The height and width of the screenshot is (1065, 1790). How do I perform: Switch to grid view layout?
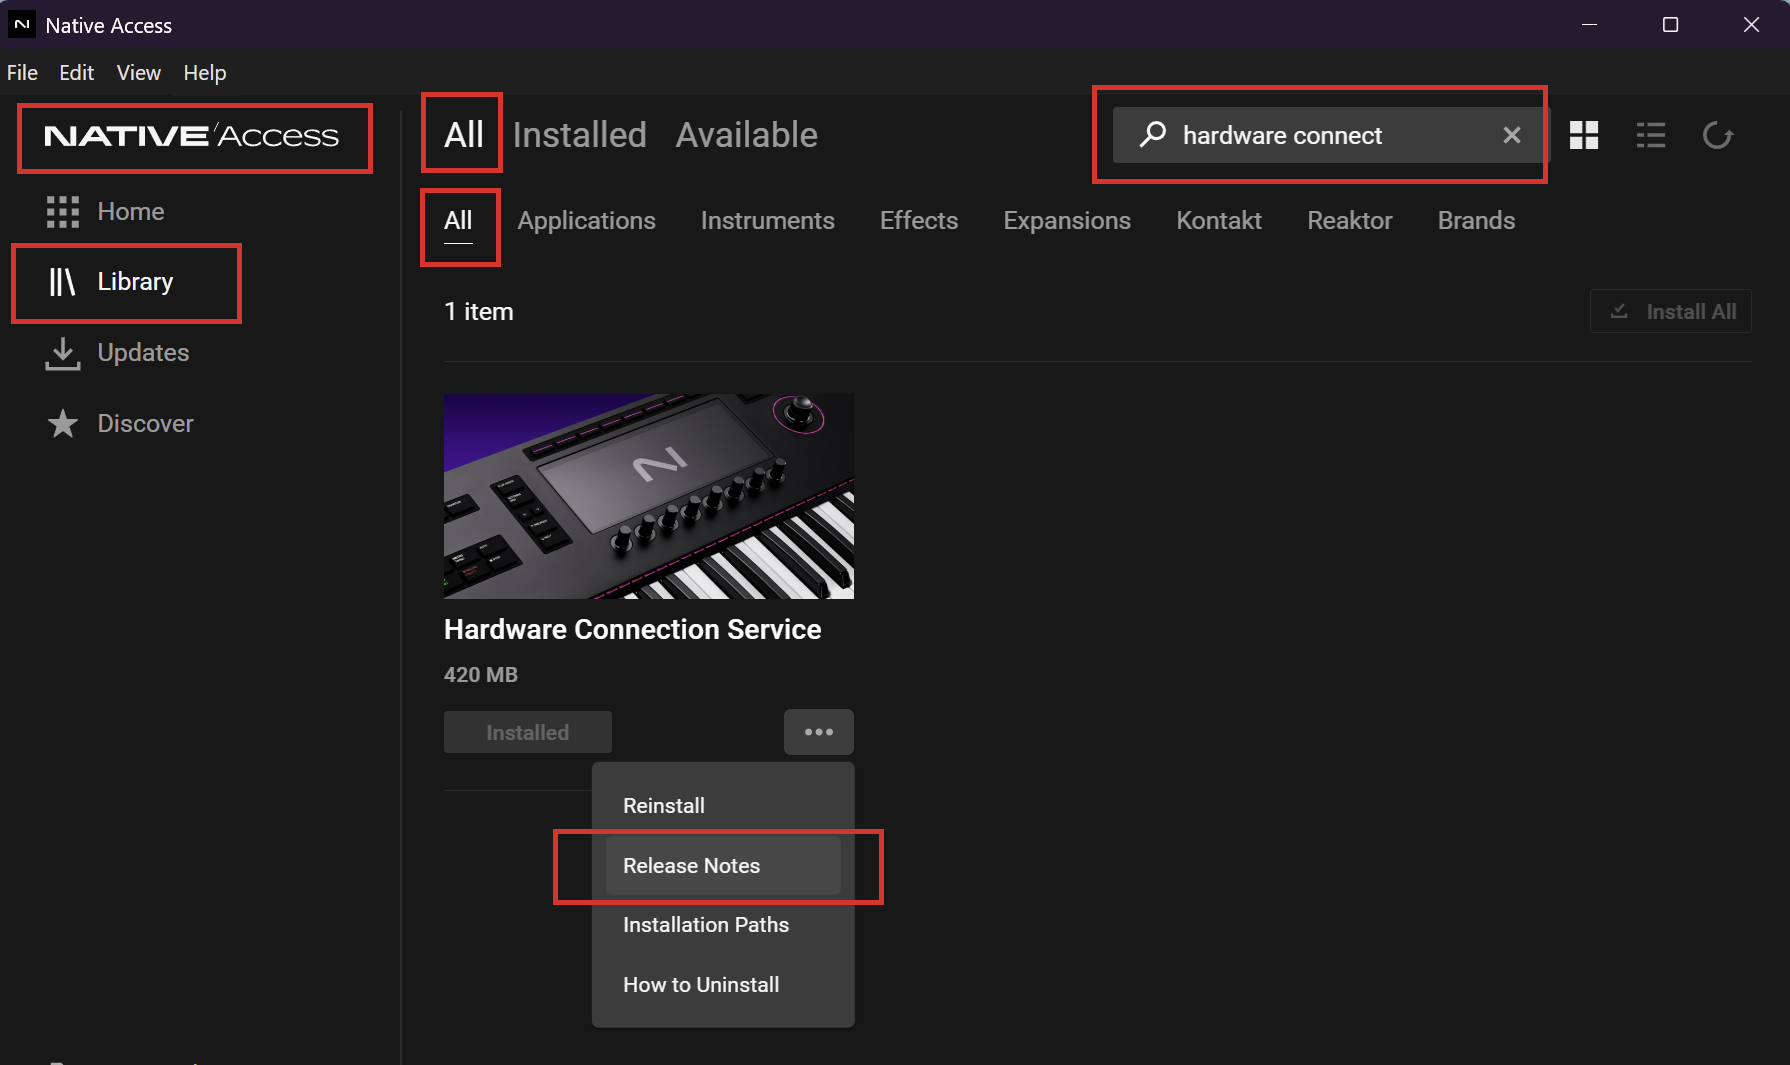[1584, 135]
